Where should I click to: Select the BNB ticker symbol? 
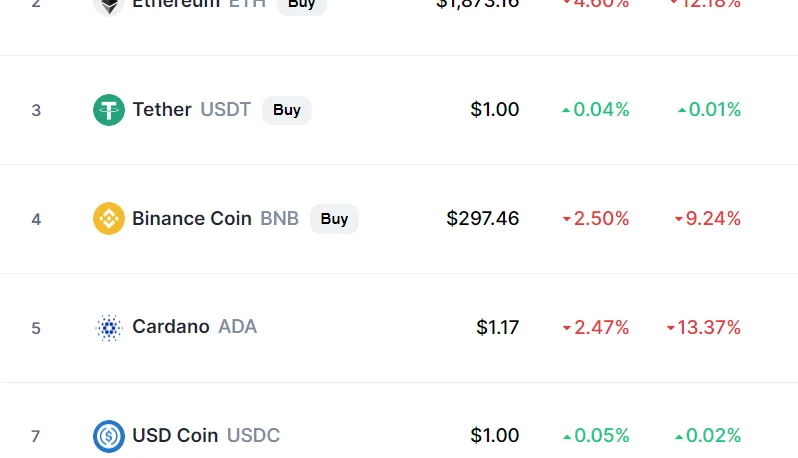279,218
